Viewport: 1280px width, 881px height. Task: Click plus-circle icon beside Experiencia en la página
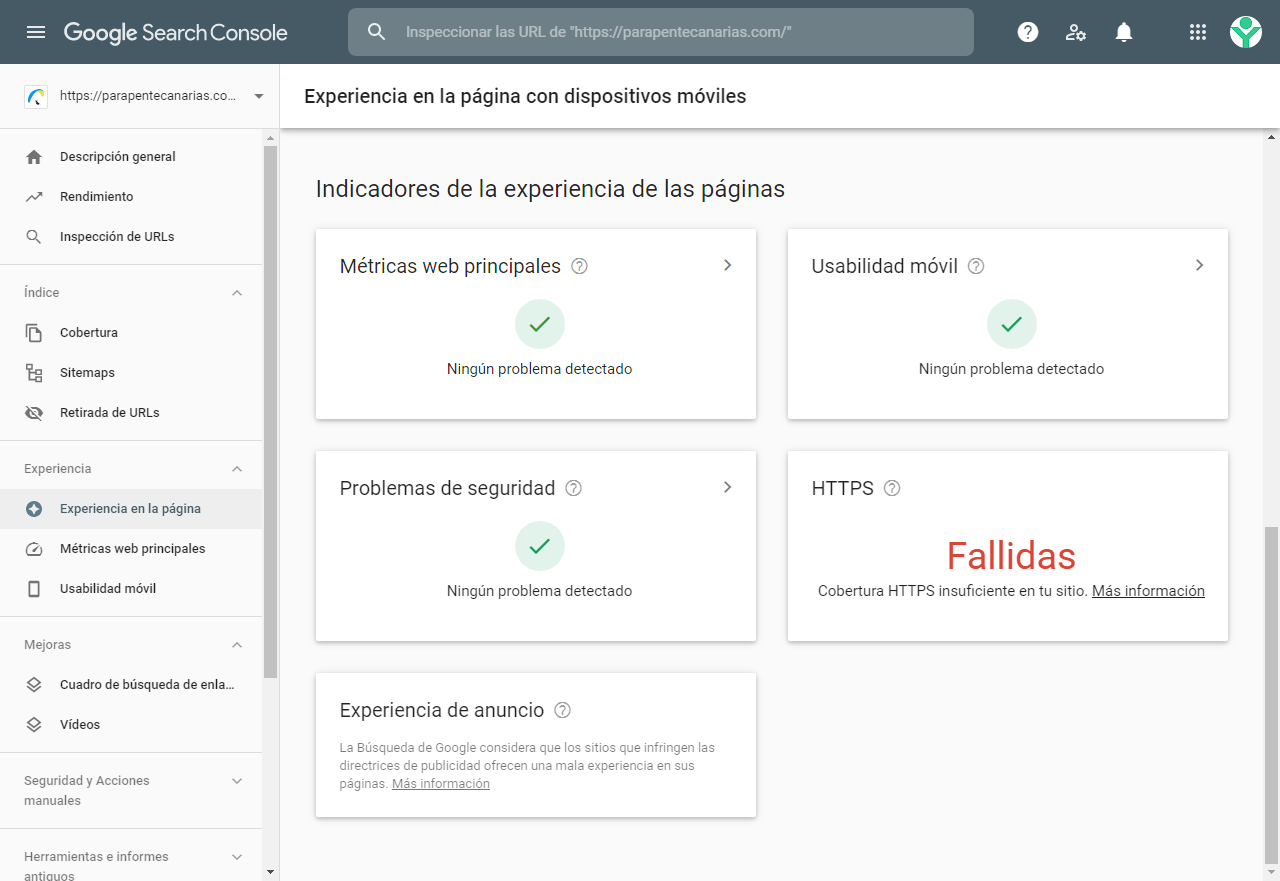click(34, 509)
